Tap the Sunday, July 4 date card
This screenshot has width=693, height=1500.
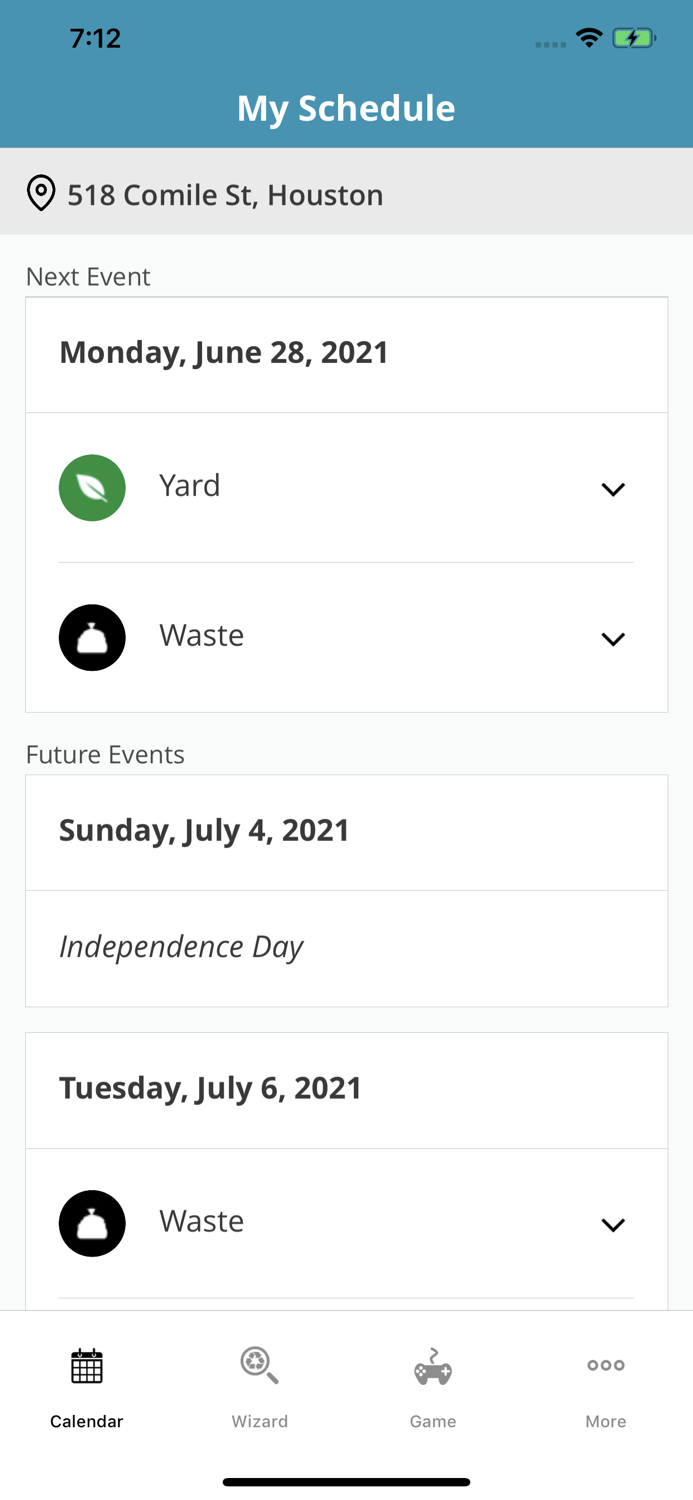[x=204, y=830]
